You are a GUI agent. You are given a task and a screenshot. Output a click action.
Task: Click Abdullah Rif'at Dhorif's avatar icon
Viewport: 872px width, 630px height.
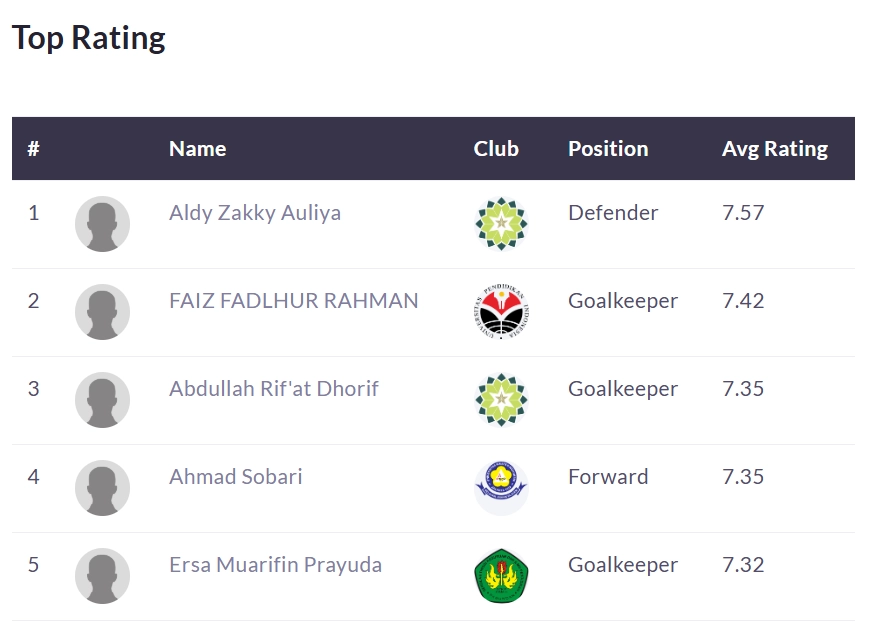[102, 400]
